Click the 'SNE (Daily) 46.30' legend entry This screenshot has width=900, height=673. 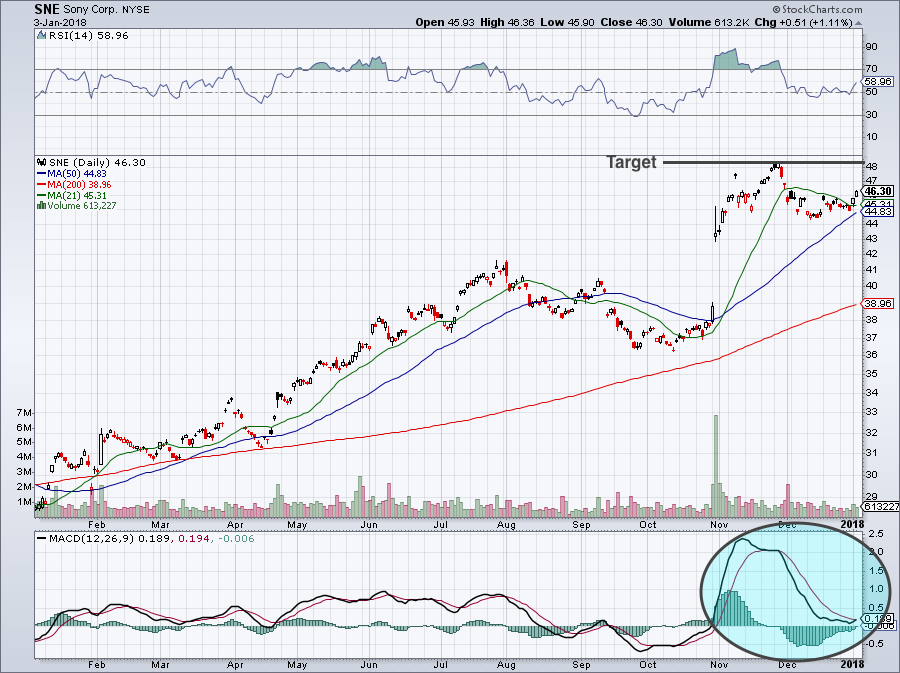click(97, 162)
